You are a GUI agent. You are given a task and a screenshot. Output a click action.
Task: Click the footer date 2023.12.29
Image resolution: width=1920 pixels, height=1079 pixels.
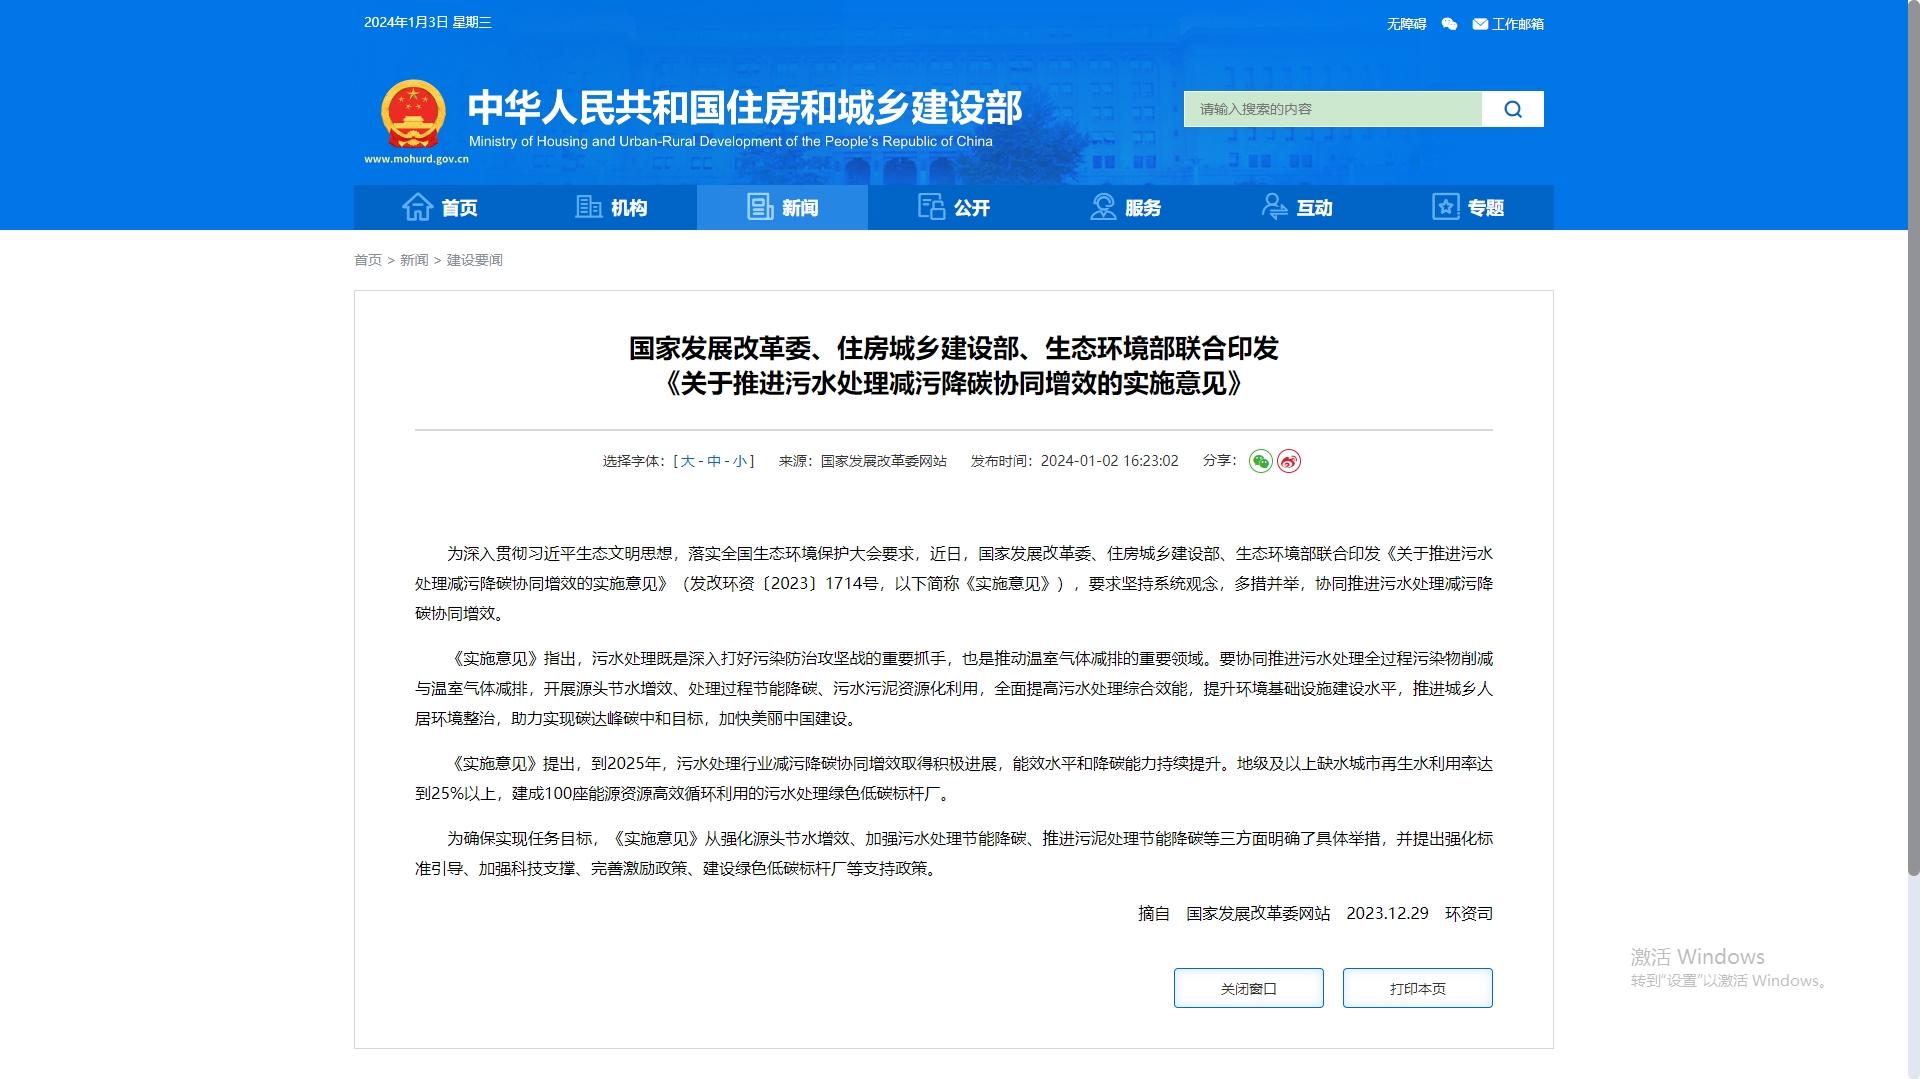pos(1387,913)
